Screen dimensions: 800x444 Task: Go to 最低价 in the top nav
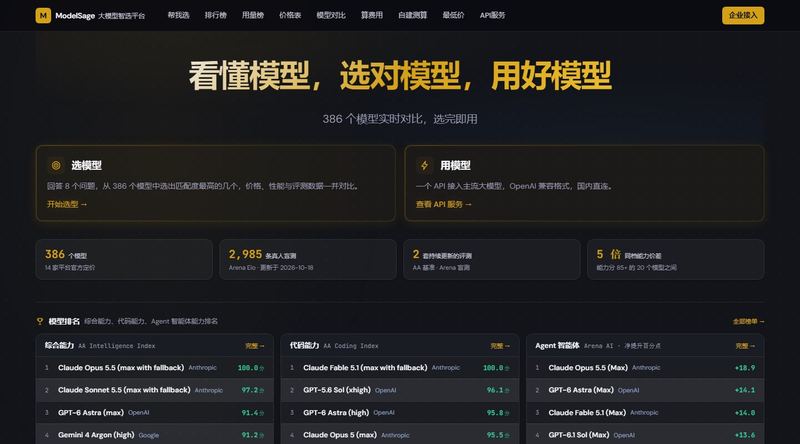click(453, 15)
